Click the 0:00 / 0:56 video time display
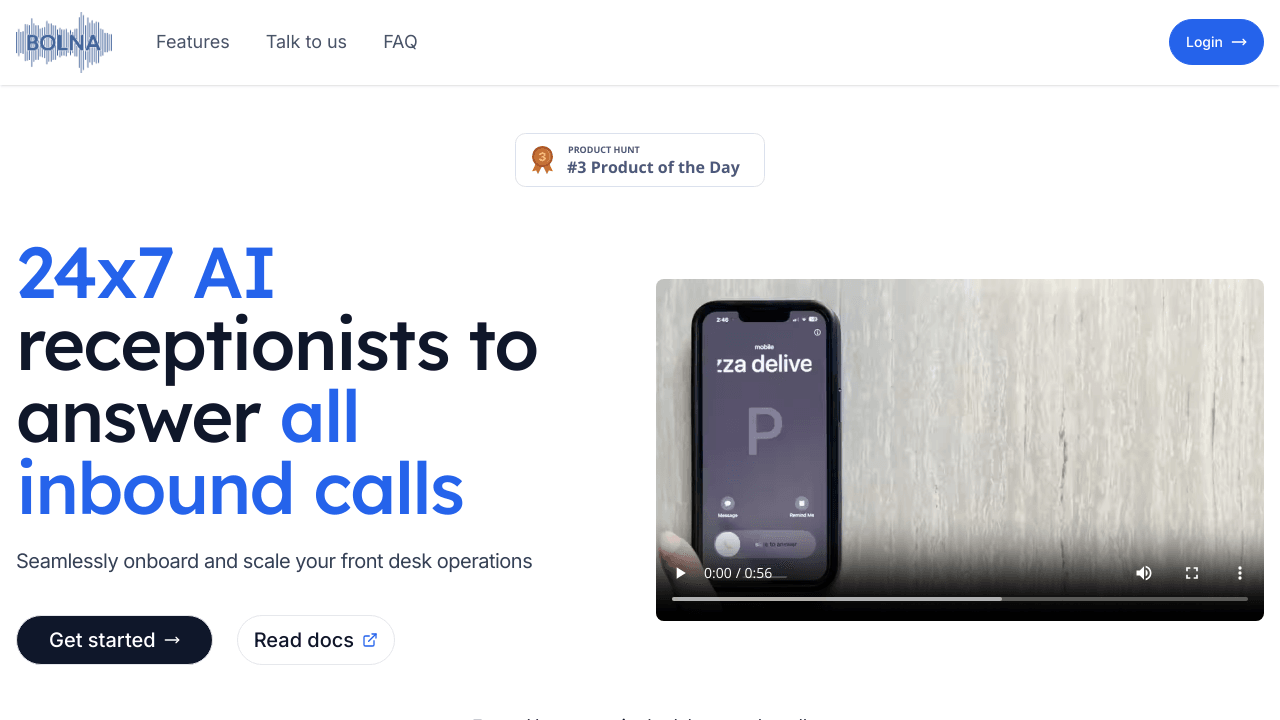 pyautogui.click(x=738, y=573)
